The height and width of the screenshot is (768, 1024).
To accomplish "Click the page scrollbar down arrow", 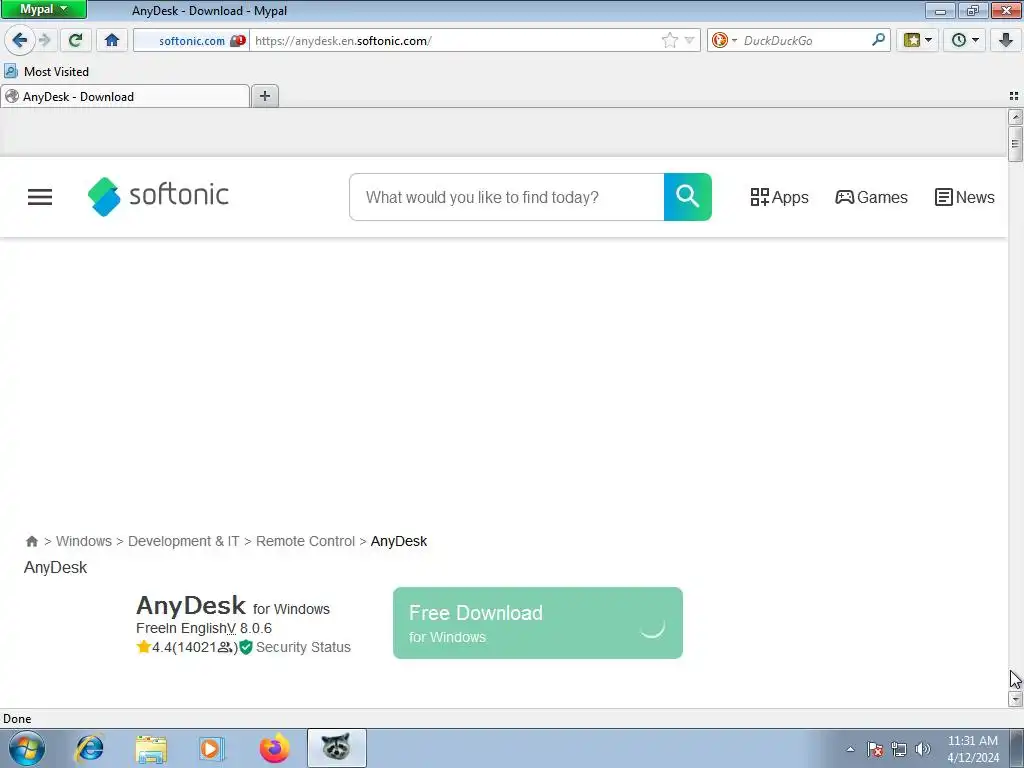I will (x=1015, y=699).
